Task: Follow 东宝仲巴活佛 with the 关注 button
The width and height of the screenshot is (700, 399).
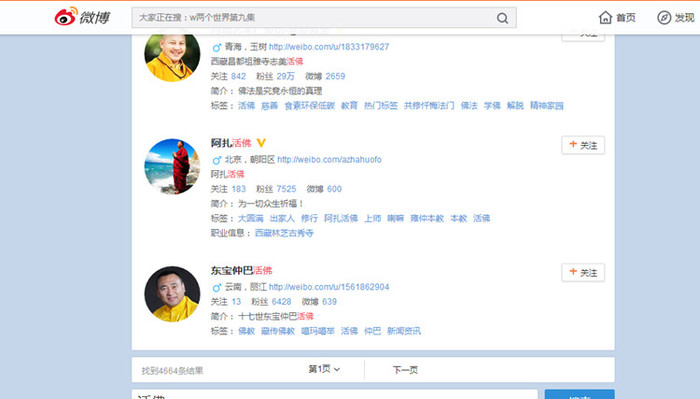Action: point(583,272)
